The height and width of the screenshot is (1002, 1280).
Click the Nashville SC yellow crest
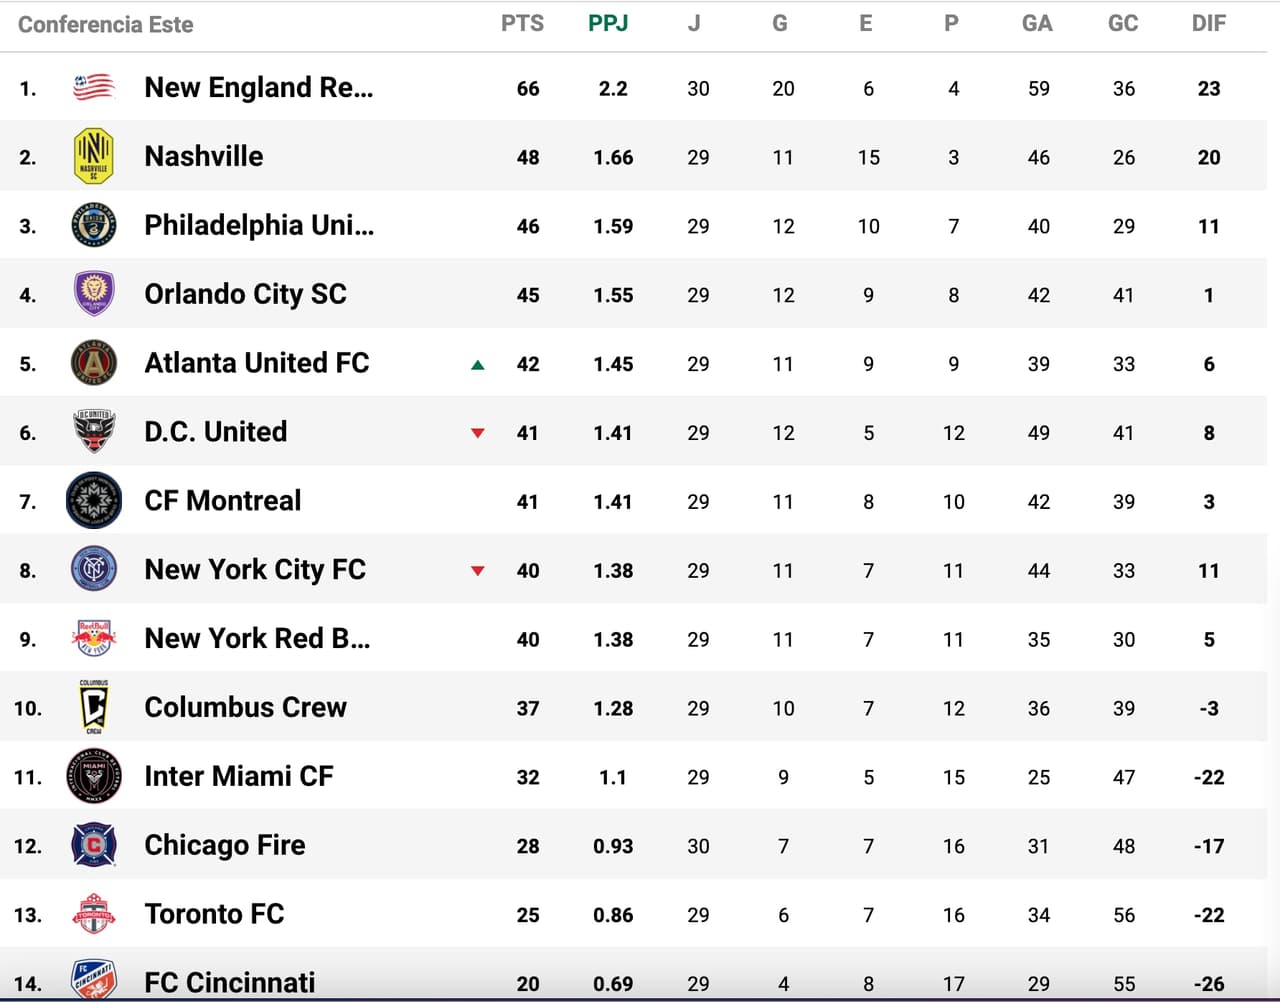tap(94, 157)
